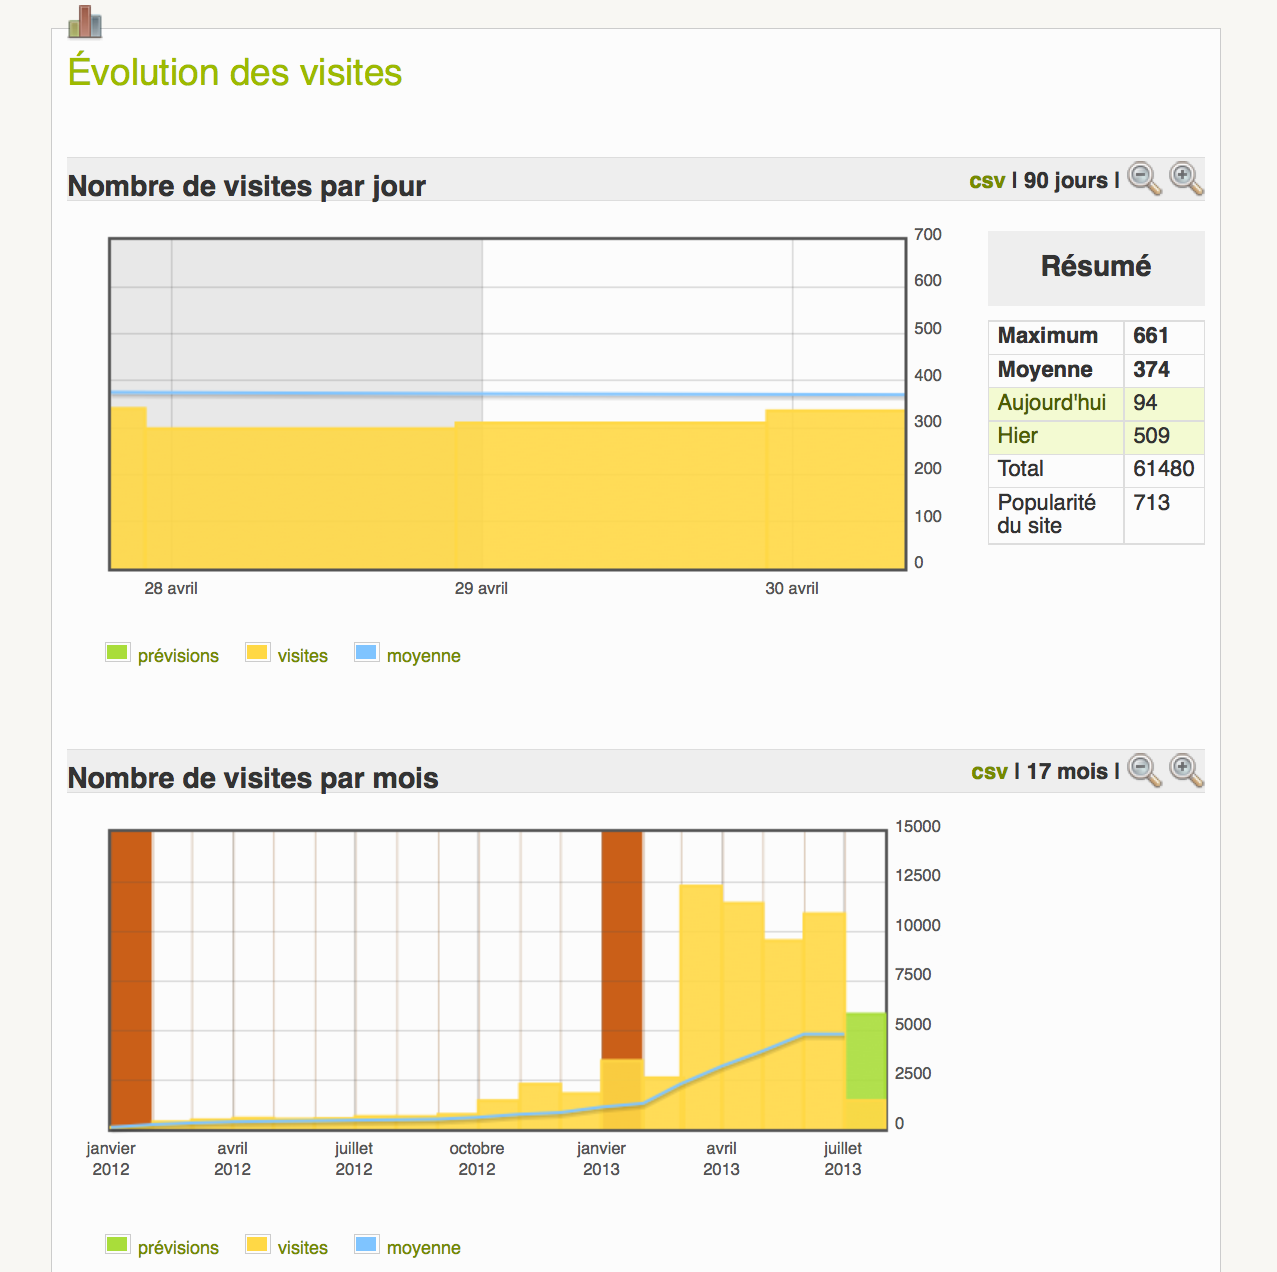The image size is (1277, 1272).
Task: Click the '28 avril' axis label
Action: 171,589
